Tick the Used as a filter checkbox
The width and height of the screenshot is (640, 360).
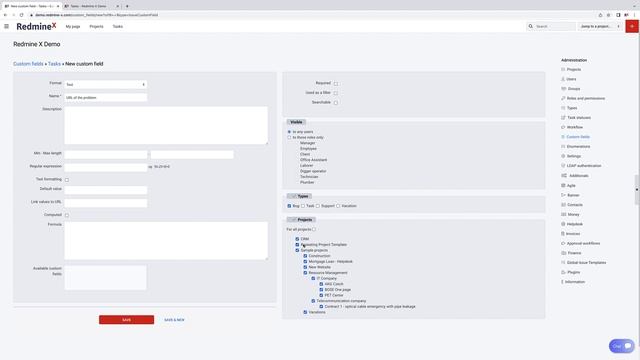[336, 93]
